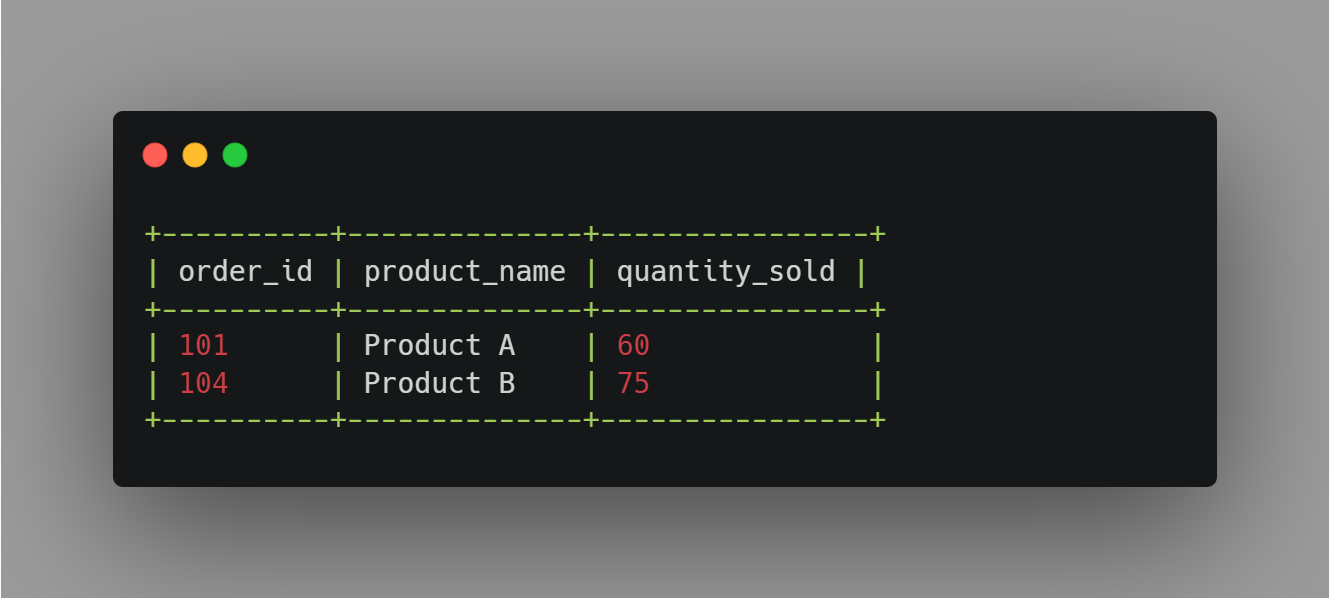Click the green pipe ending the 101 row
This screenshot has width=1330, height=598.
[877, 346]
